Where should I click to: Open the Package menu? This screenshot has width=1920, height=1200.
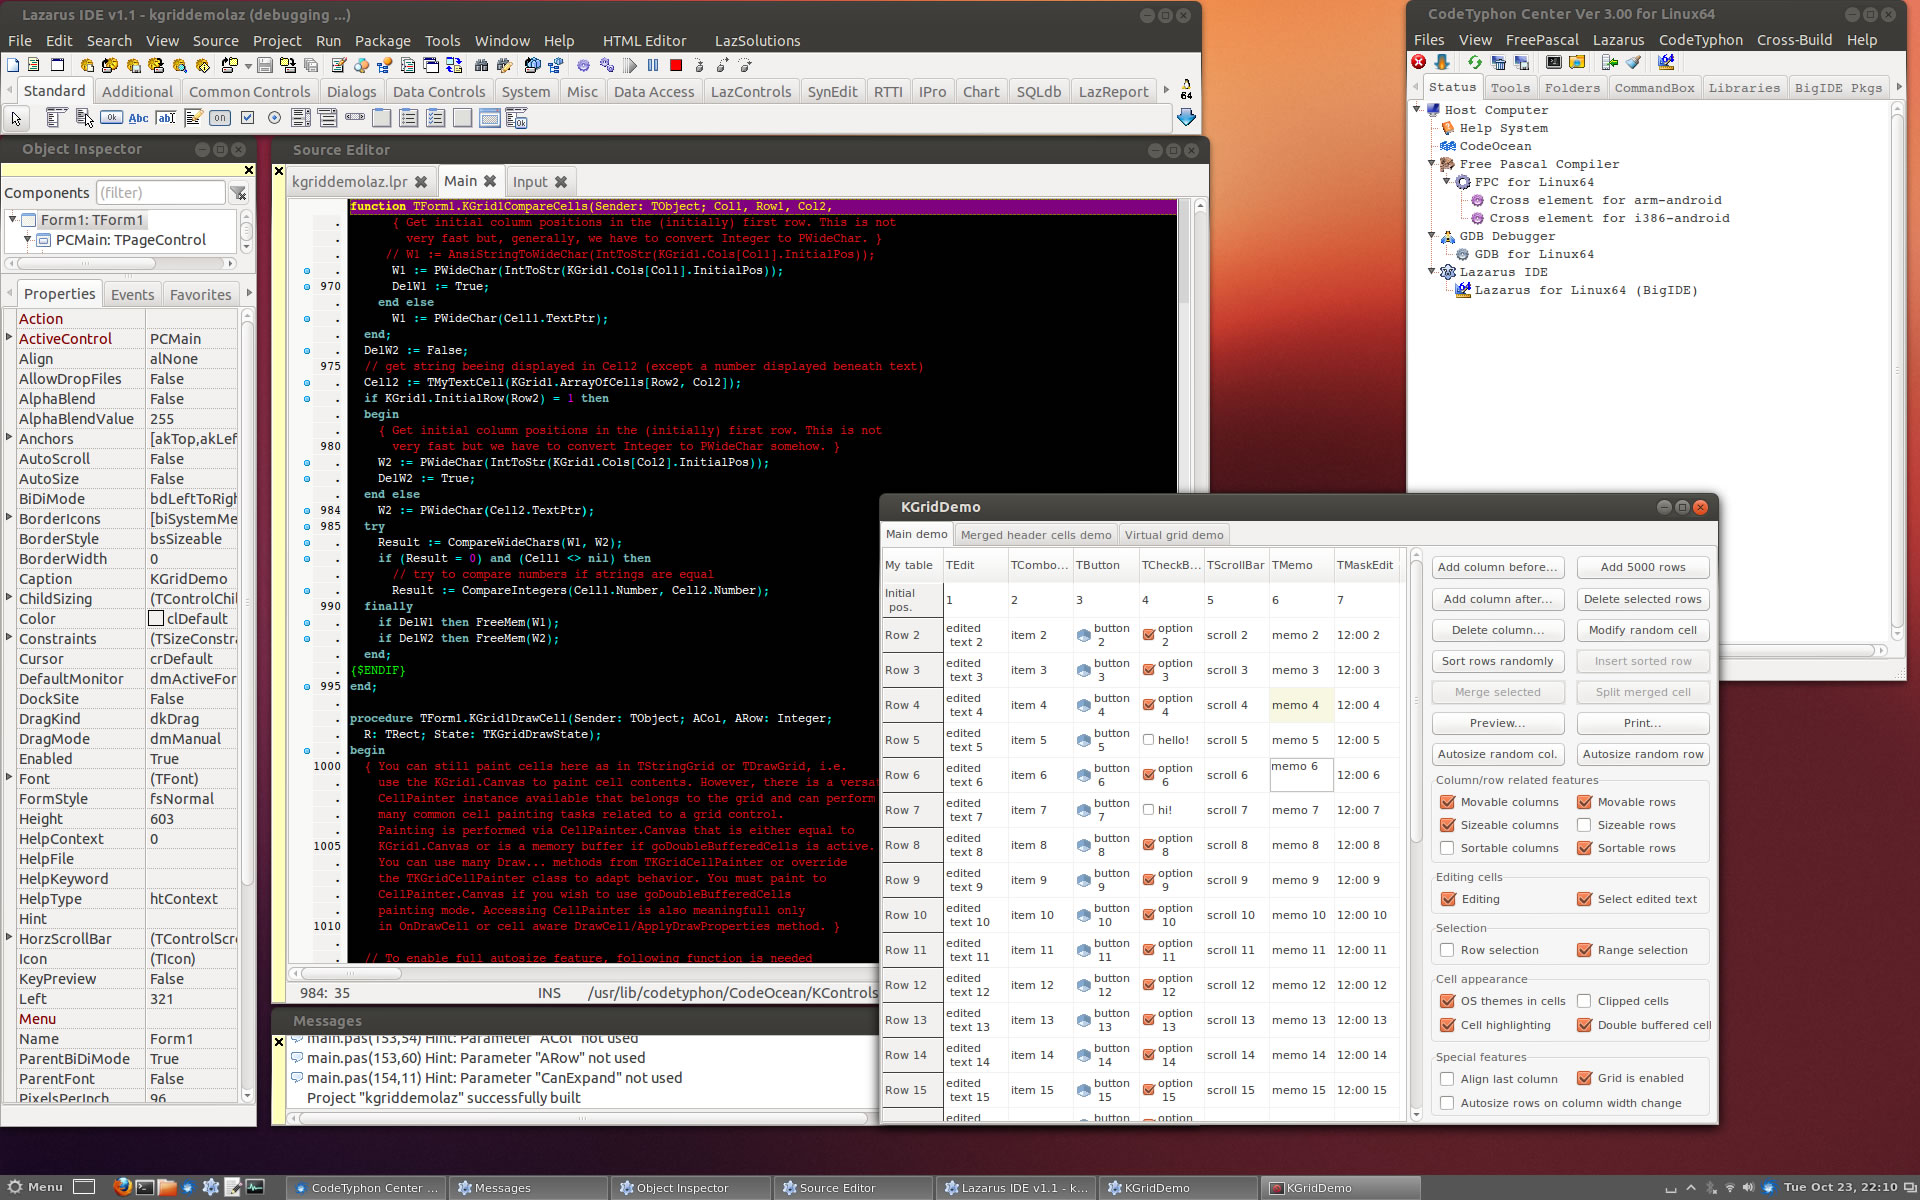tap(382, 41)
